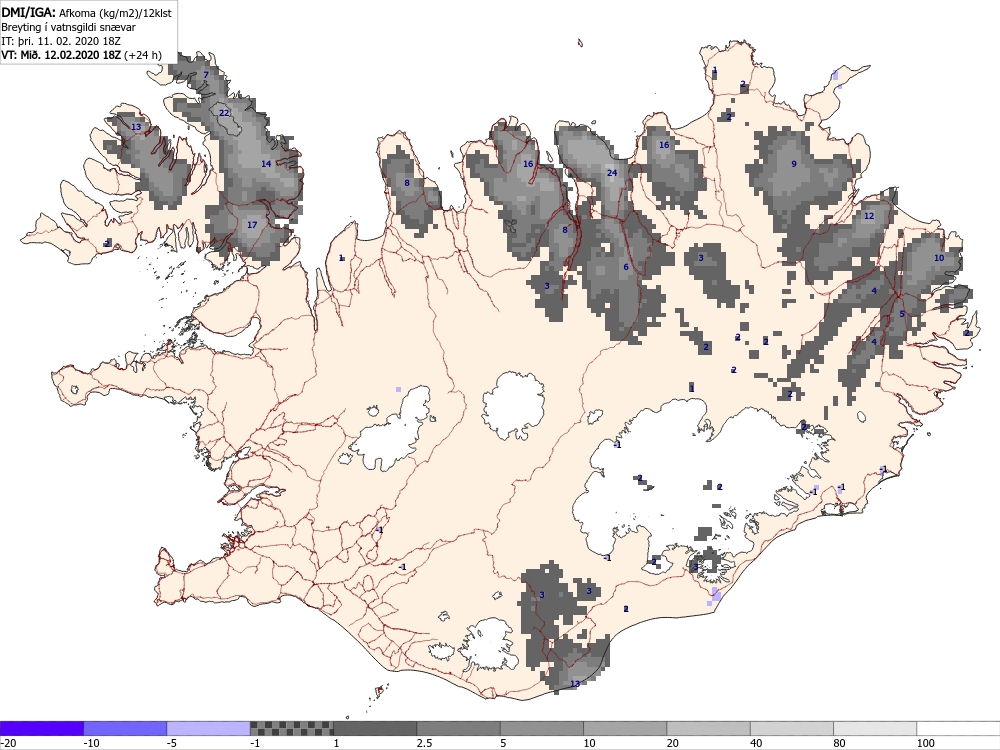
Task: Pick the legend swatch for 40 to 80
Action: (x=792, y=728)
